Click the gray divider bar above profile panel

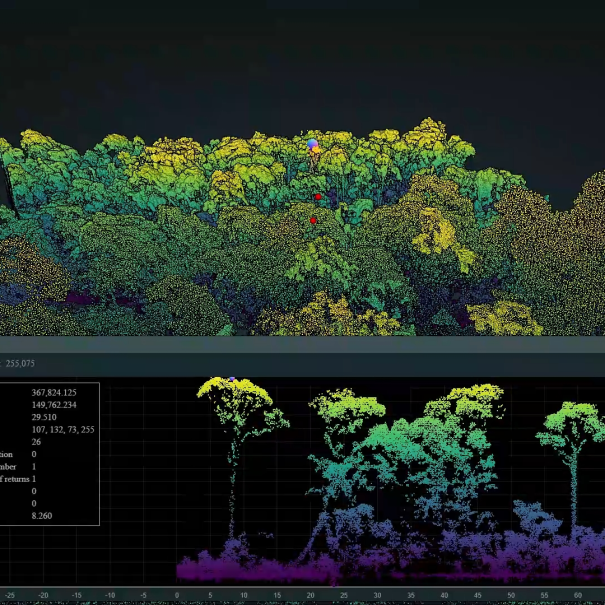pyautogui.click(x=302, y=344)
